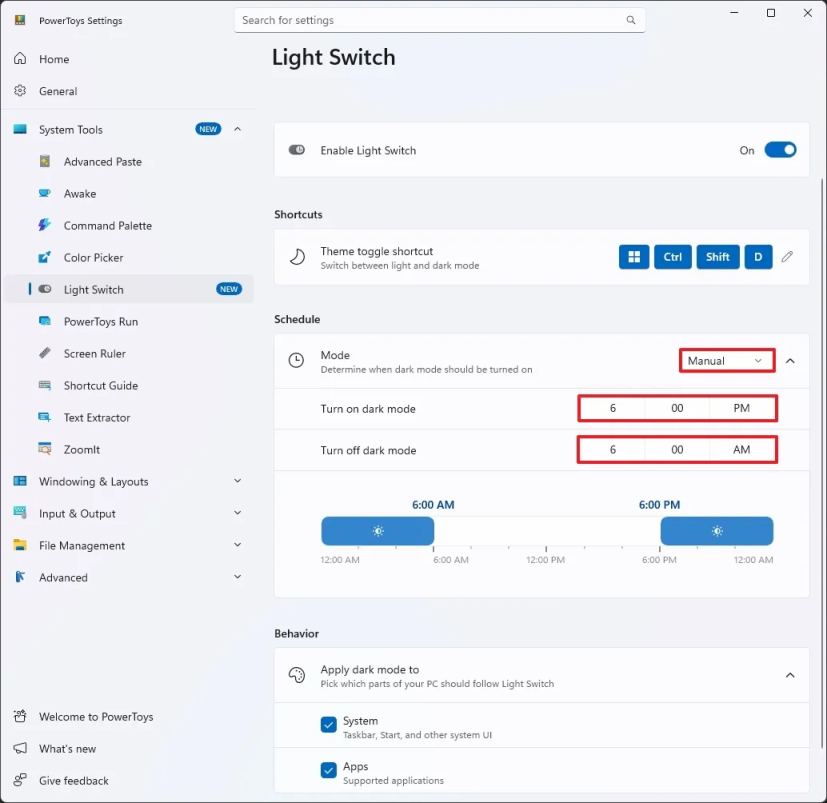
Task: Uncheck System under Apply dark mode to
Action: point(329,723)
